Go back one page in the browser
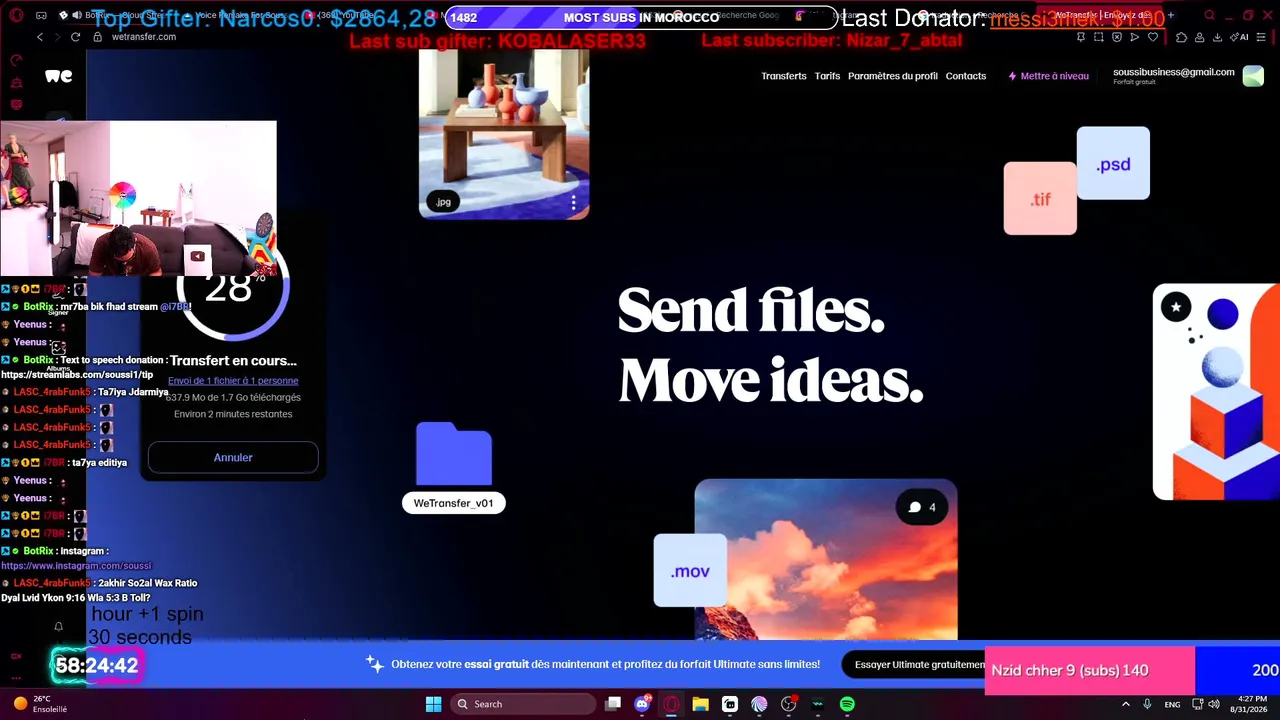The width and height of the screenshot is (1280, 720). click(x=40, y=37)
